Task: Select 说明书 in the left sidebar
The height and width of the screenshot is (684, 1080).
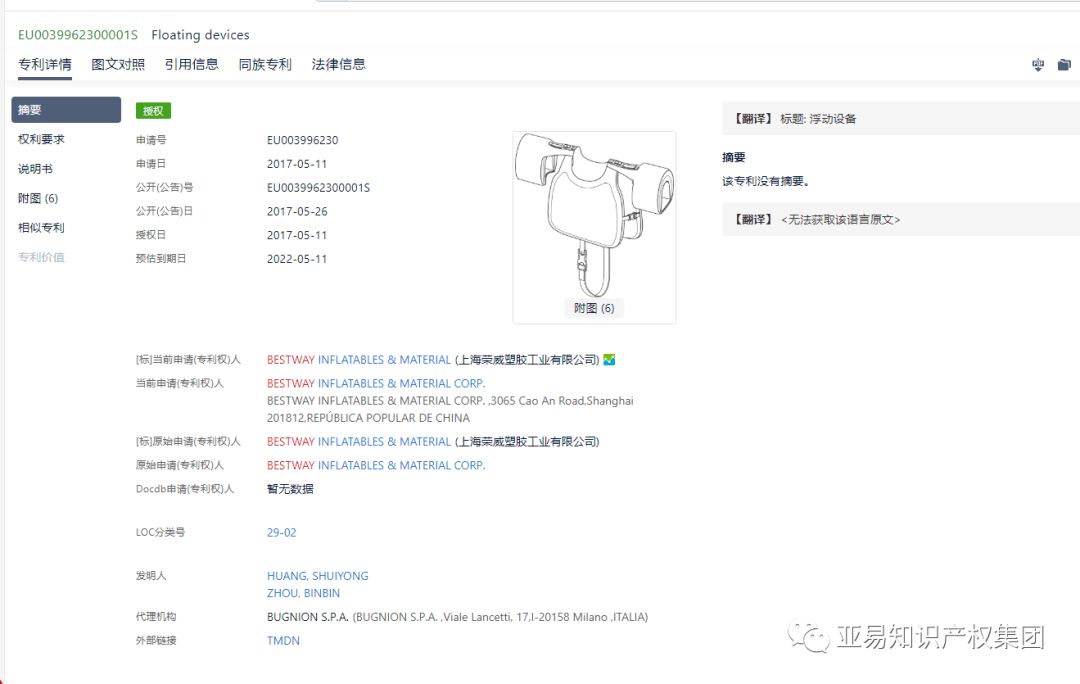Action: tap(37, 168)
